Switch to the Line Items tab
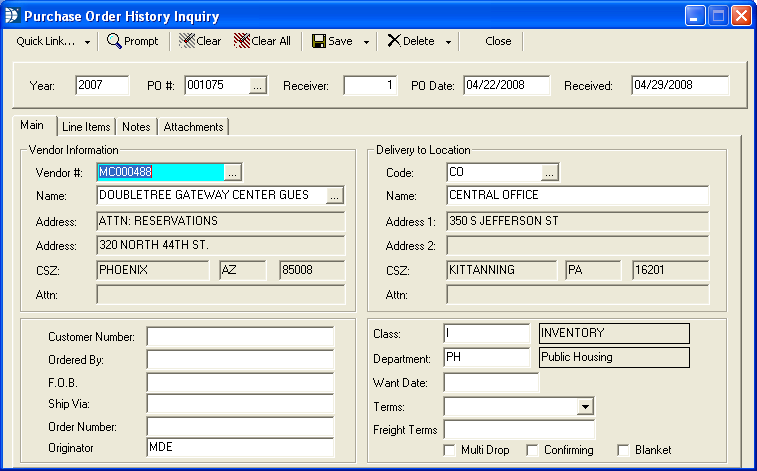This screenshot has width=757, height=471. (x=86, y=127)
